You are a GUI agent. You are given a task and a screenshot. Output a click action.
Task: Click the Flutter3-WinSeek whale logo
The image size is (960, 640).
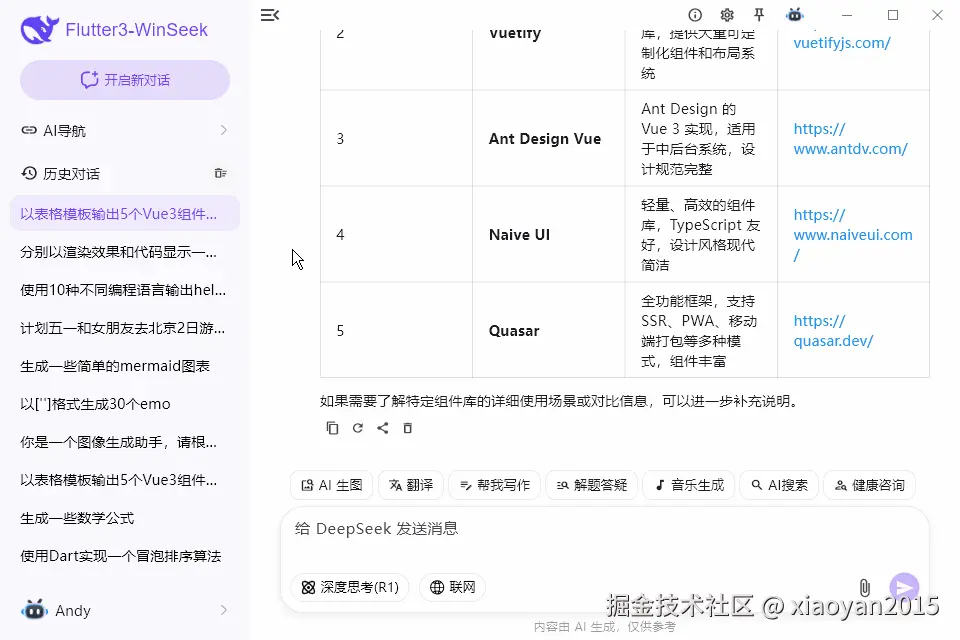[39, 29]
